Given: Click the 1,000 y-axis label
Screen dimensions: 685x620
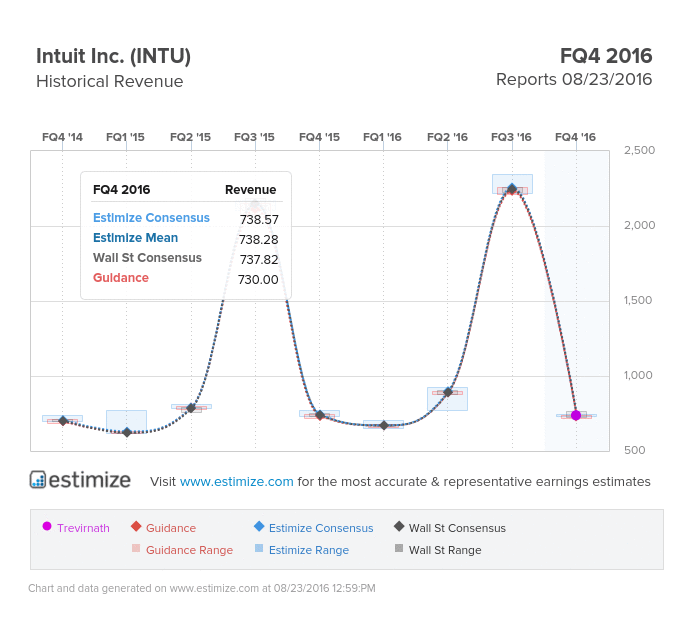Looking at the screenshot, I should click(x=638, y=375).
